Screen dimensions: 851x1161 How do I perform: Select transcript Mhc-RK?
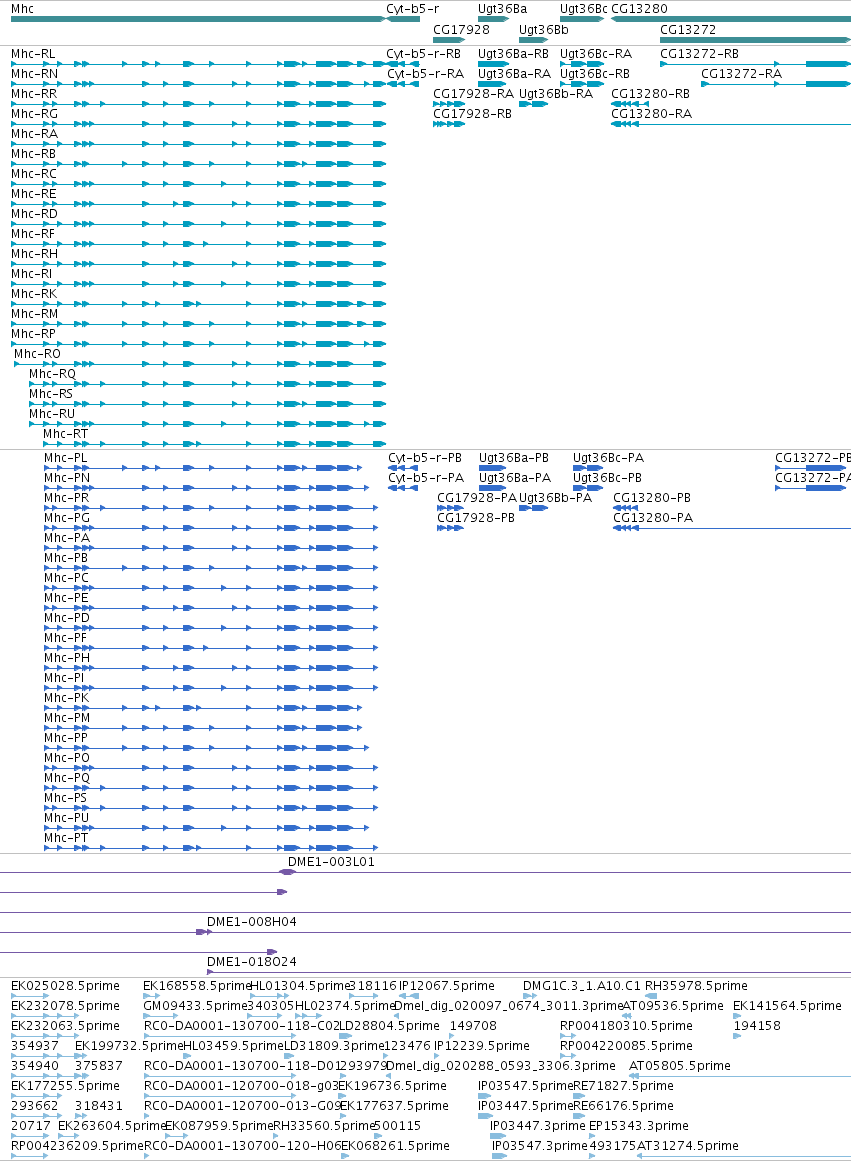coord(34,294)
